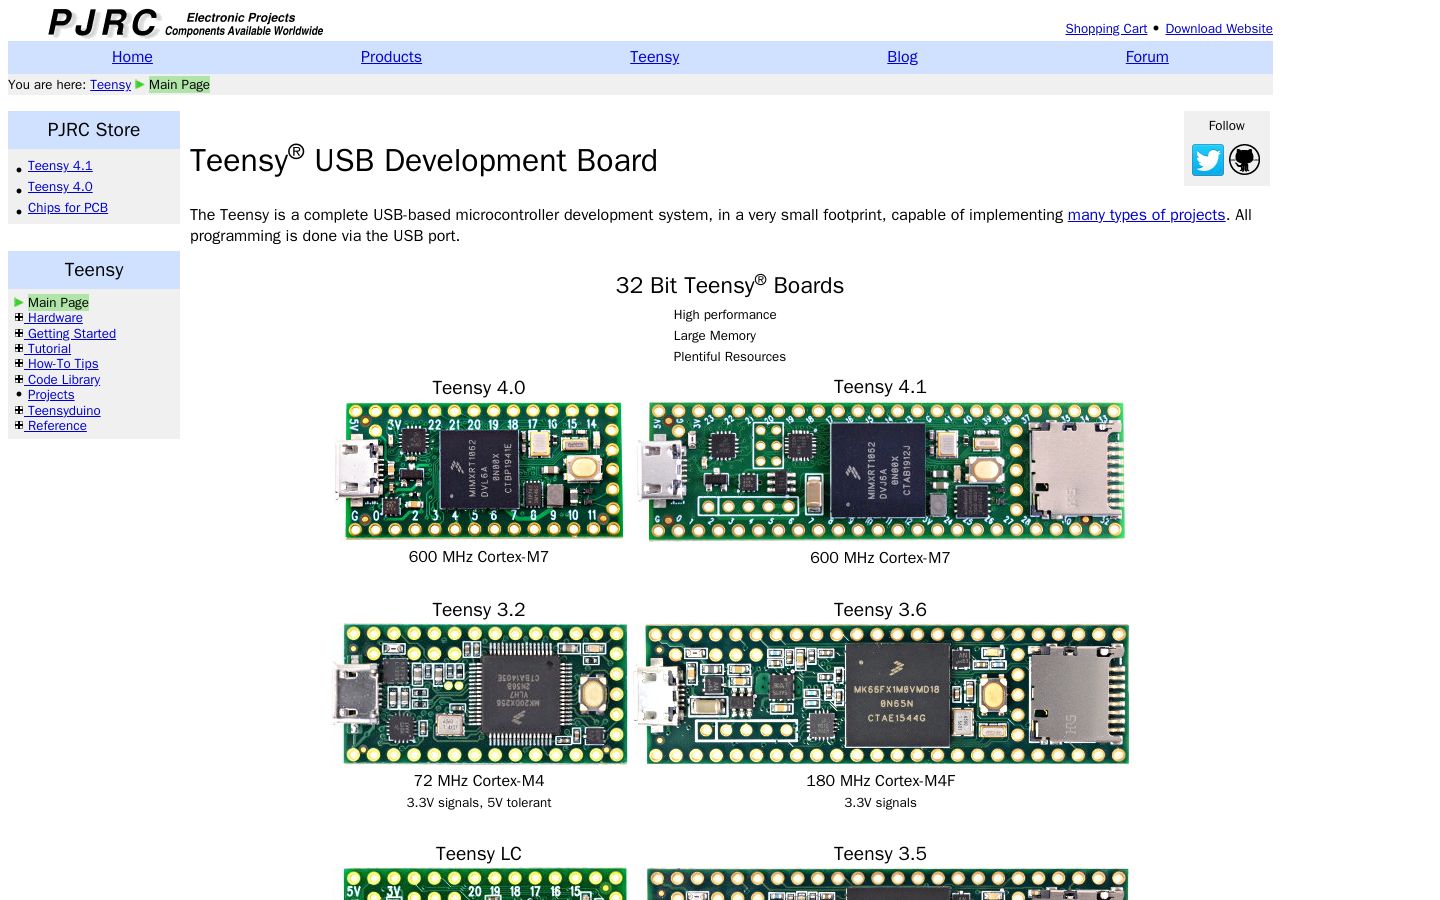Follow the Teensy breadcrumb link

click(x=110, y=85)
